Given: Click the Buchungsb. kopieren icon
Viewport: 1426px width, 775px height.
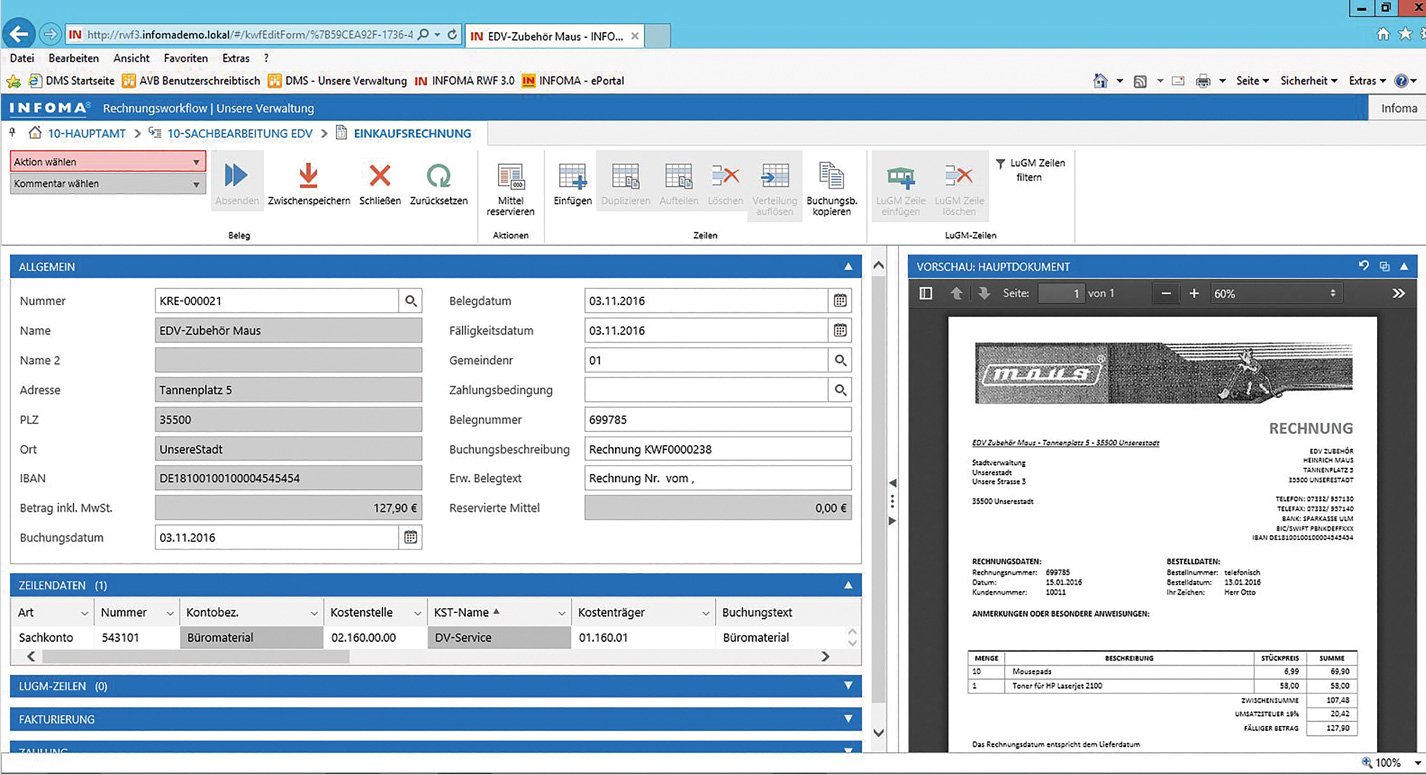Looking at the screenshot, I should click(831, 177).
